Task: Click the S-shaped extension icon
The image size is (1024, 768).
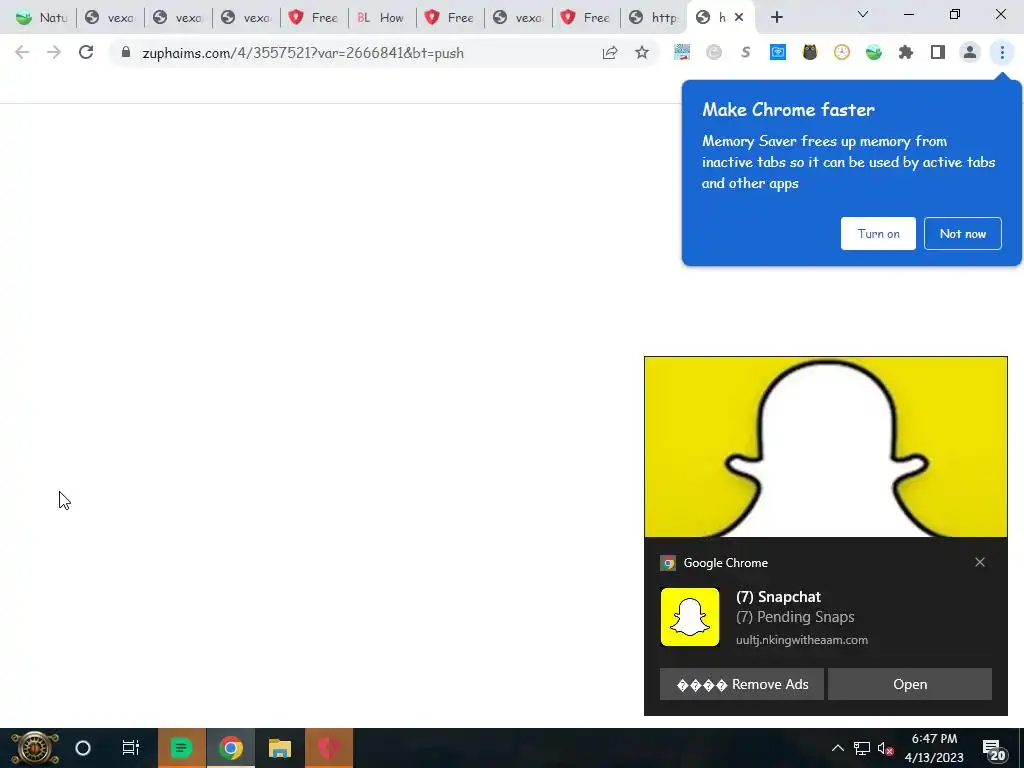Action: (x=746, y=52)
